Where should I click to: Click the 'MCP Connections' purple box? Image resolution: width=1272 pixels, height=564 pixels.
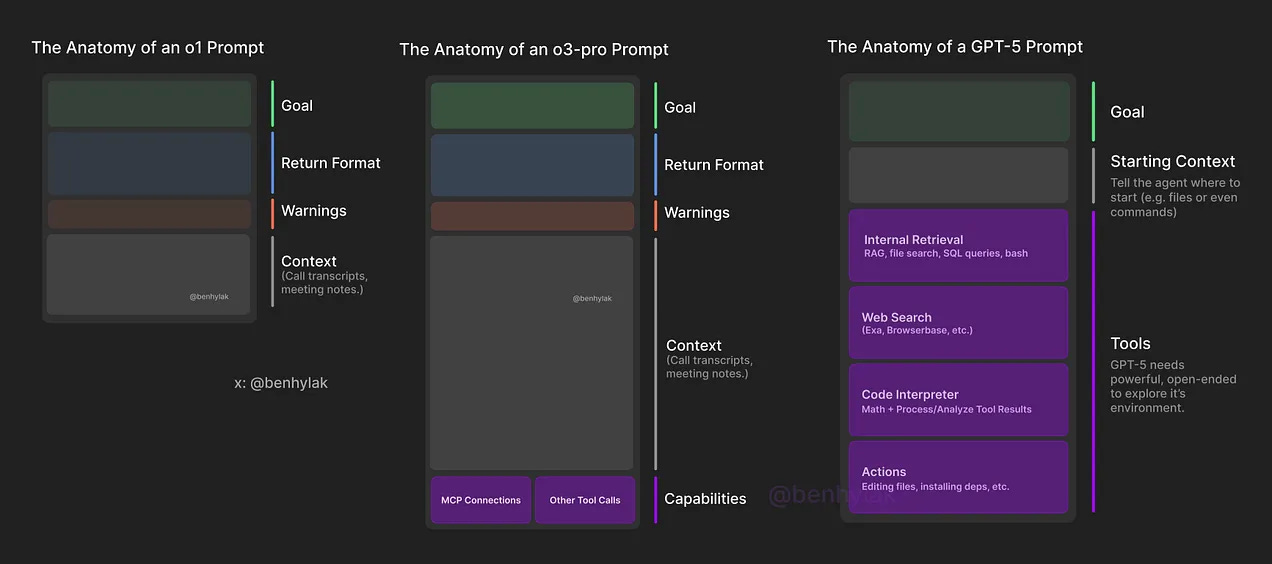(x=481, y=500)
